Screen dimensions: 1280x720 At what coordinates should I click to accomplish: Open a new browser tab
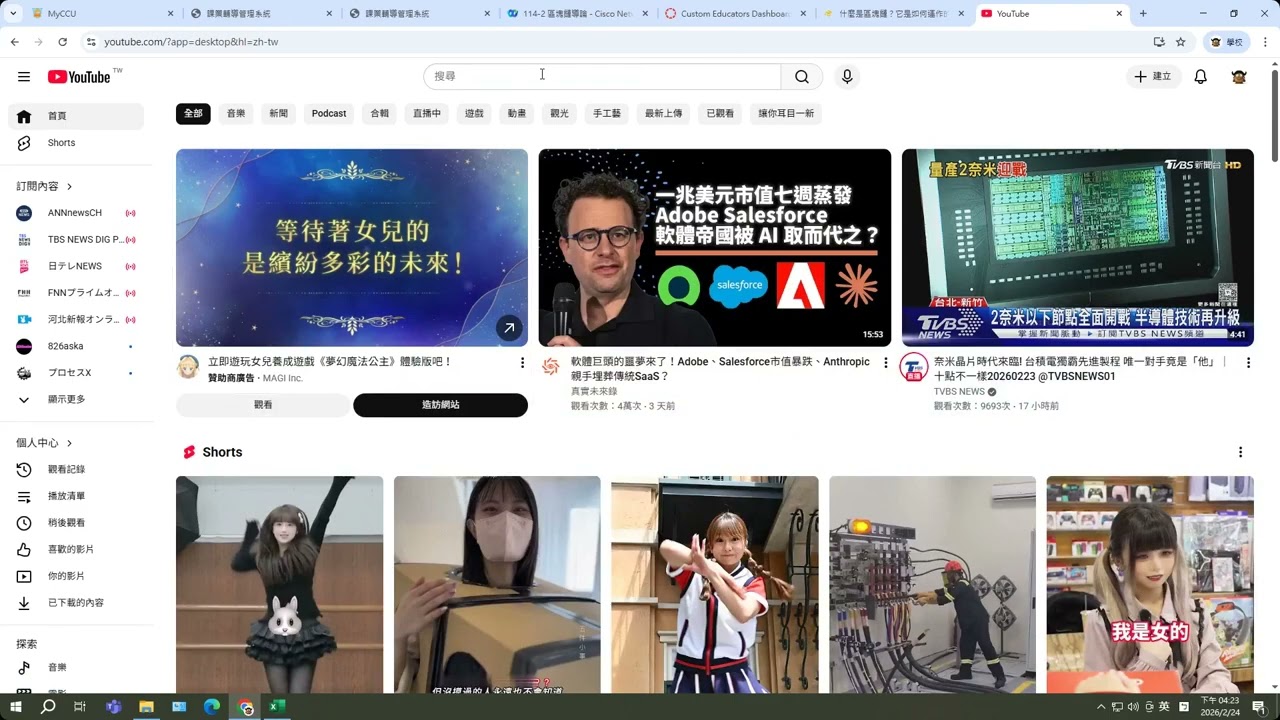(1143, 14)
